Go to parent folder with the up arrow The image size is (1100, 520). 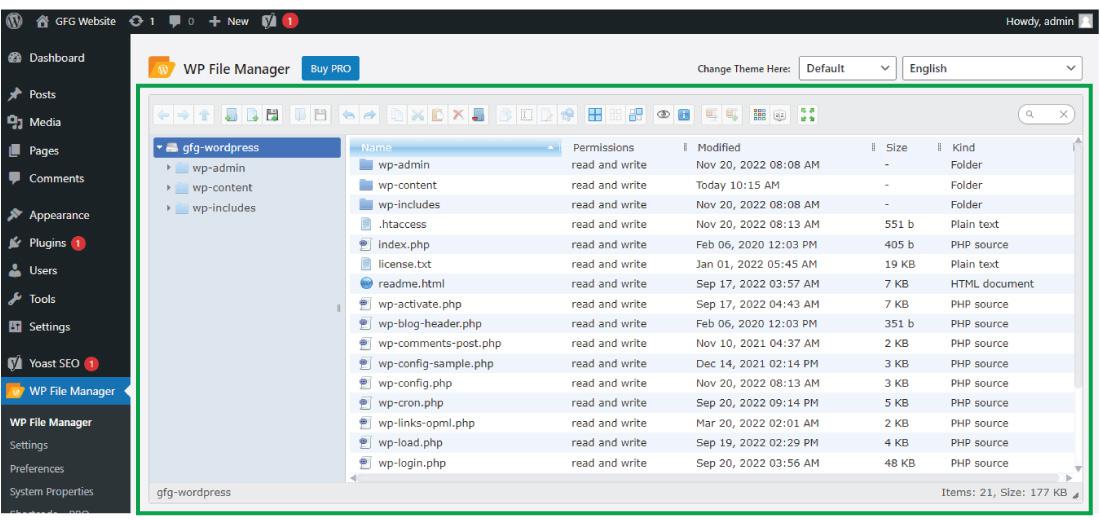pyautogui.click(x=203, y=114)
